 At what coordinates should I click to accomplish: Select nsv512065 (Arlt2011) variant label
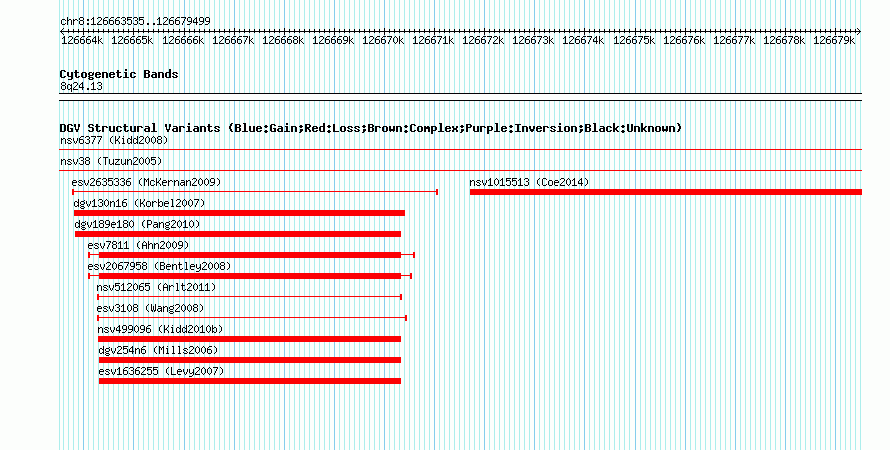[x=156, y=287]
